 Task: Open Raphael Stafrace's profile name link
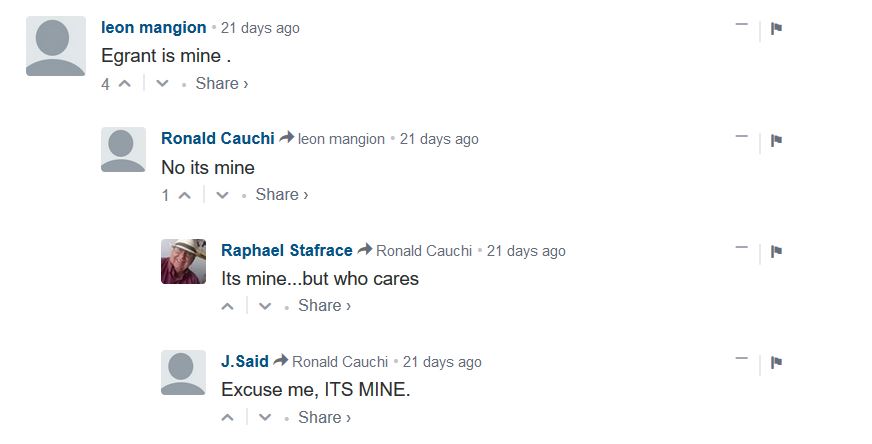[x=286, y=250]
